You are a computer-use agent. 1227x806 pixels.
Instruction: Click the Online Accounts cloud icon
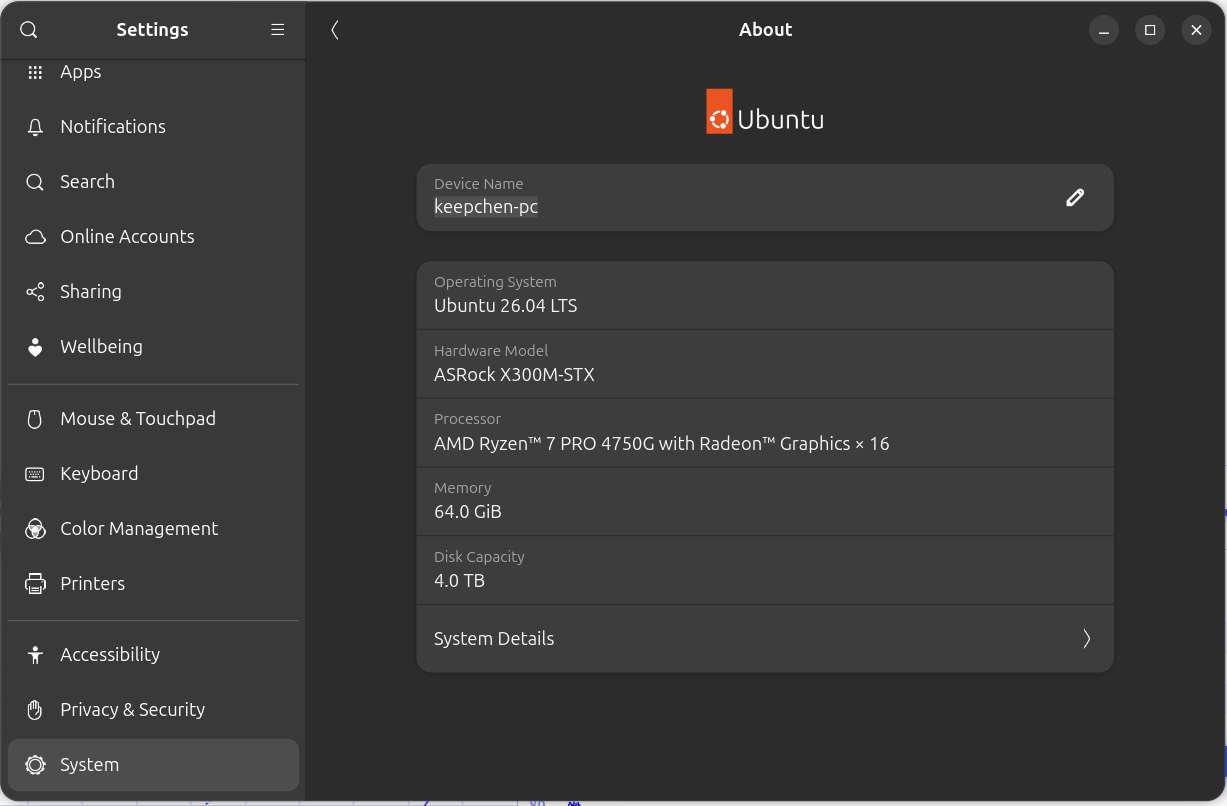click(35, 237)
